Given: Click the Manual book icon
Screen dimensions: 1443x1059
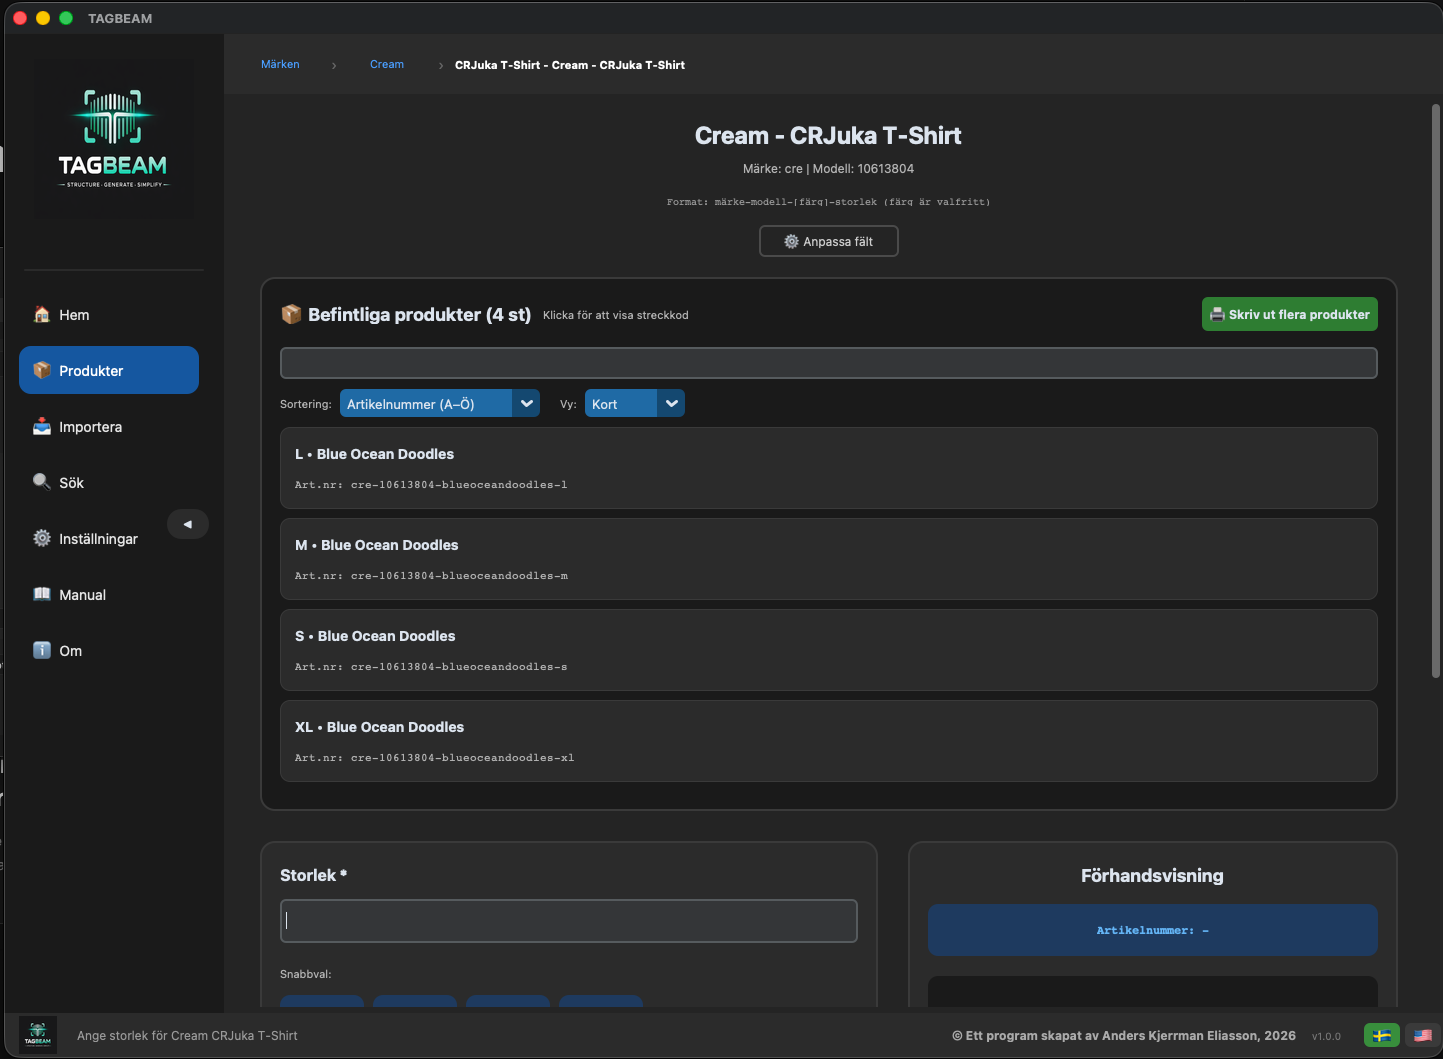Looking at the screenshot, I should tap(42, 594).
